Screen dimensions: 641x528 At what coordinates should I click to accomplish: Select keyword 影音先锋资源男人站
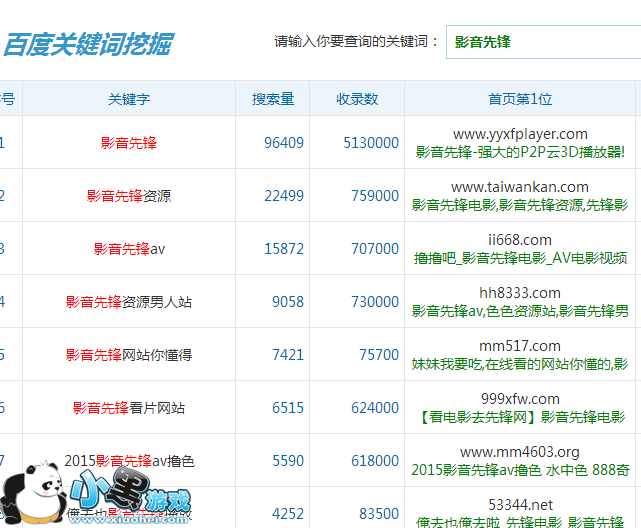point(129,302)
